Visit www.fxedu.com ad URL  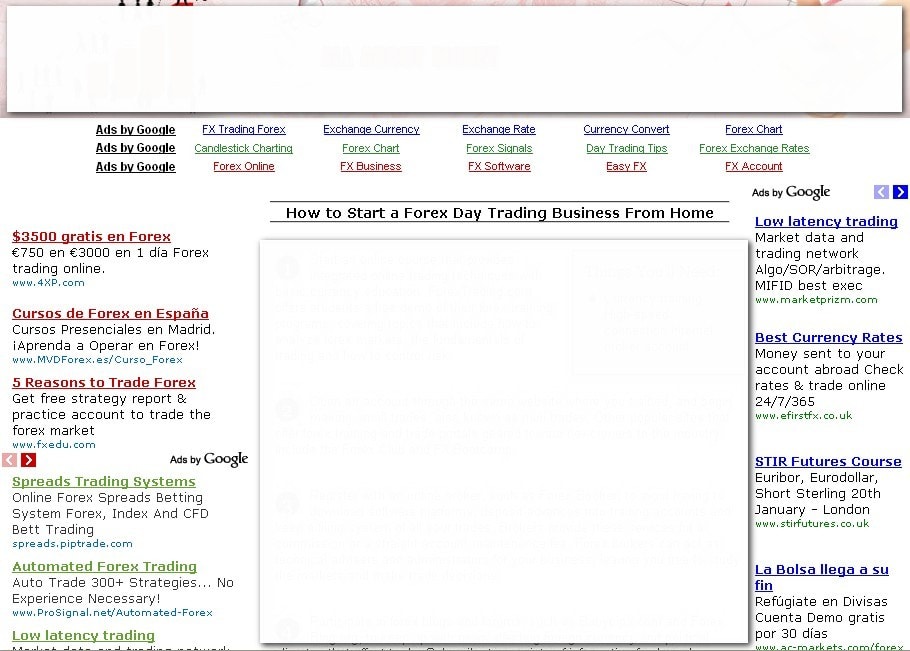(54, 444)
